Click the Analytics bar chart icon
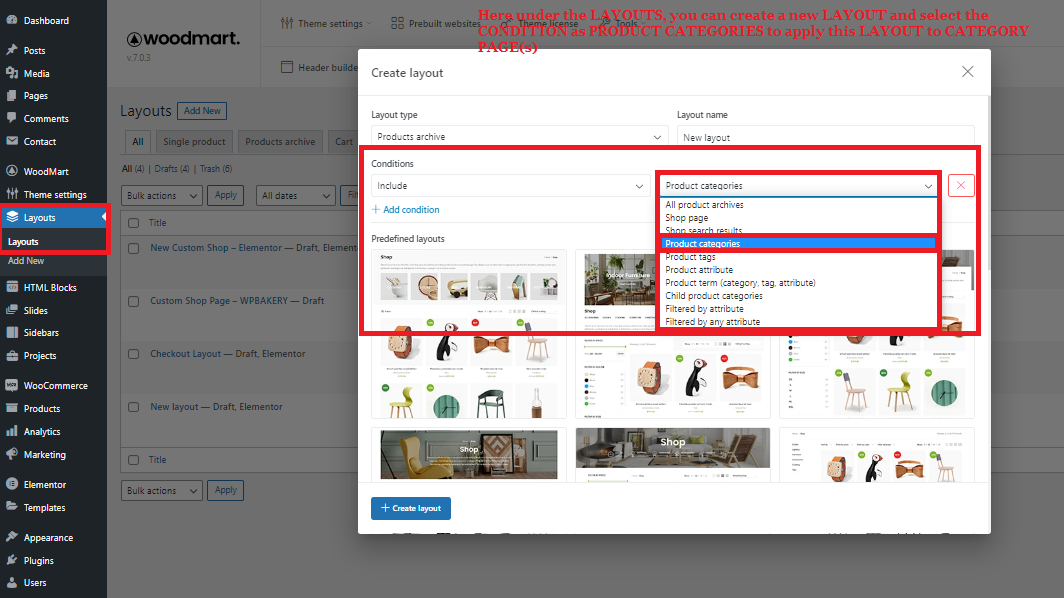Viewport: 1064px width, 598px height. 12,431
